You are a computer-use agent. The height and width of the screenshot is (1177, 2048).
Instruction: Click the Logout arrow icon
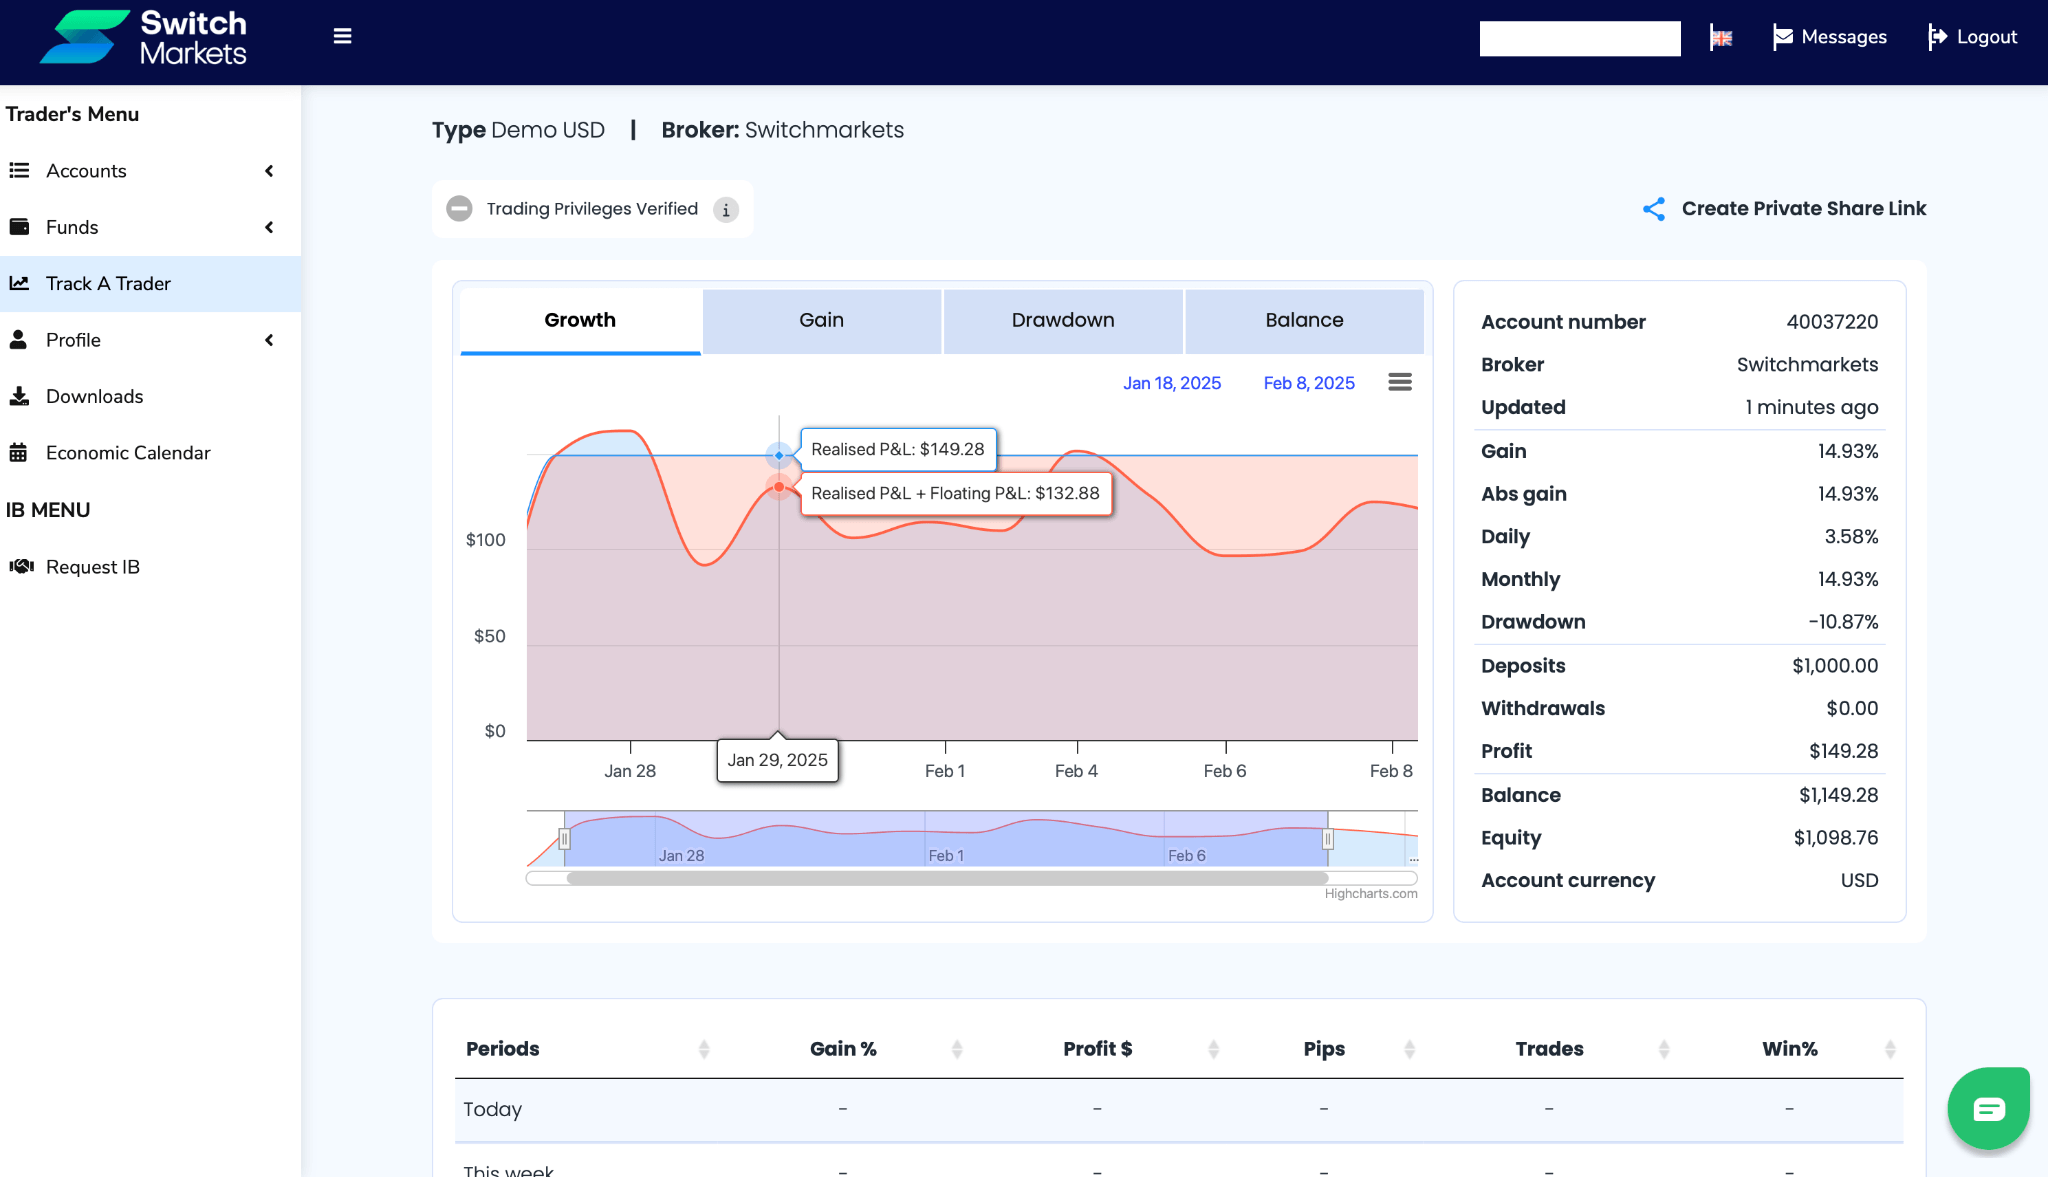[1937, 37]
